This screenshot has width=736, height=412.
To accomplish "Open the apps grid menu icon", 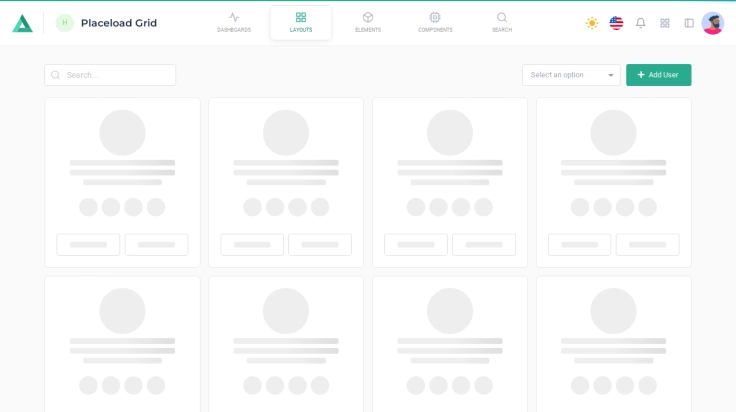I will pyautogui.click(x=665, y=23).
